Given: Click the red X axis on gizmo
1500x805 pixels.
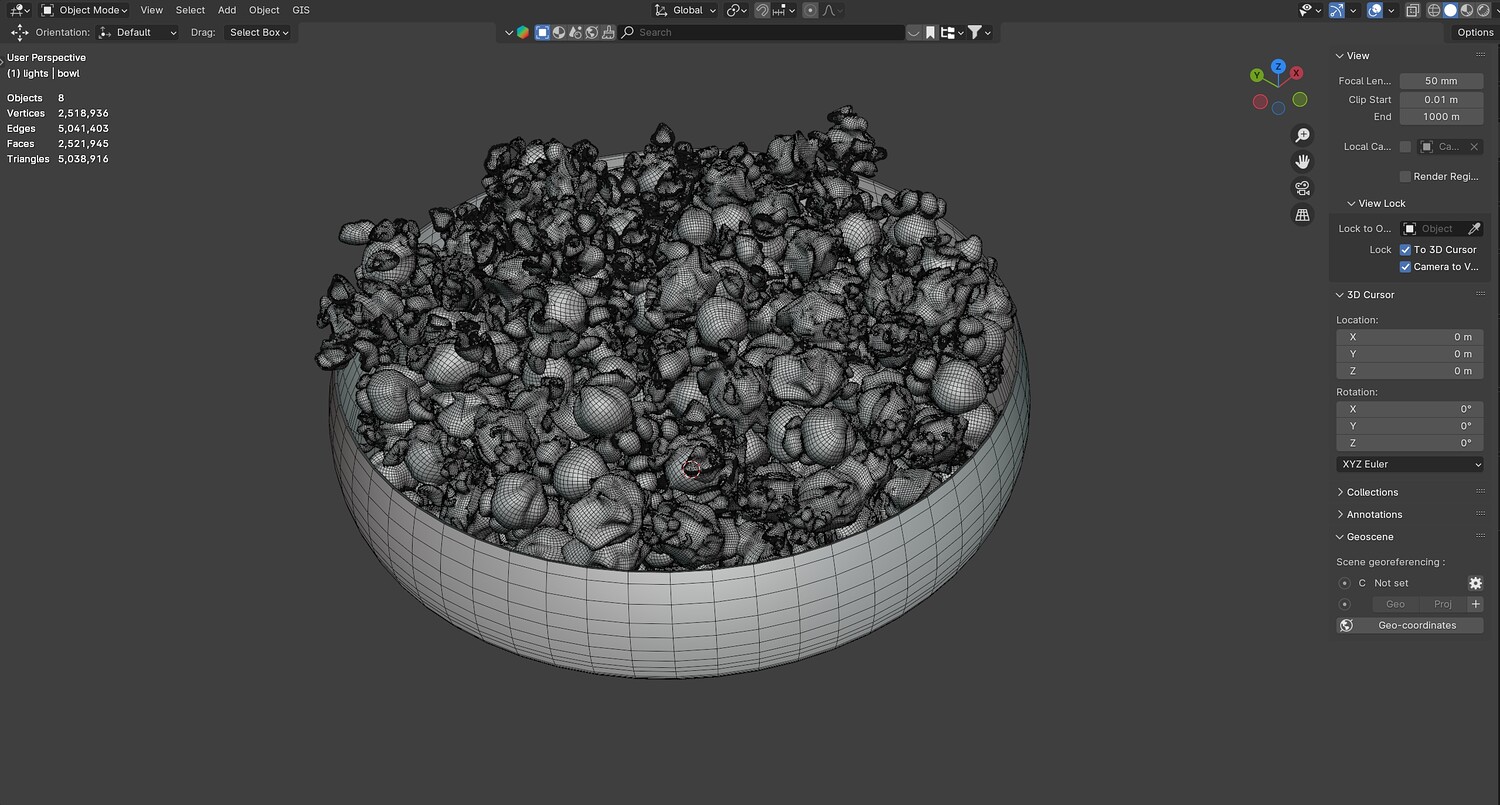Looking at the screenshot, I should point(1296,73).
